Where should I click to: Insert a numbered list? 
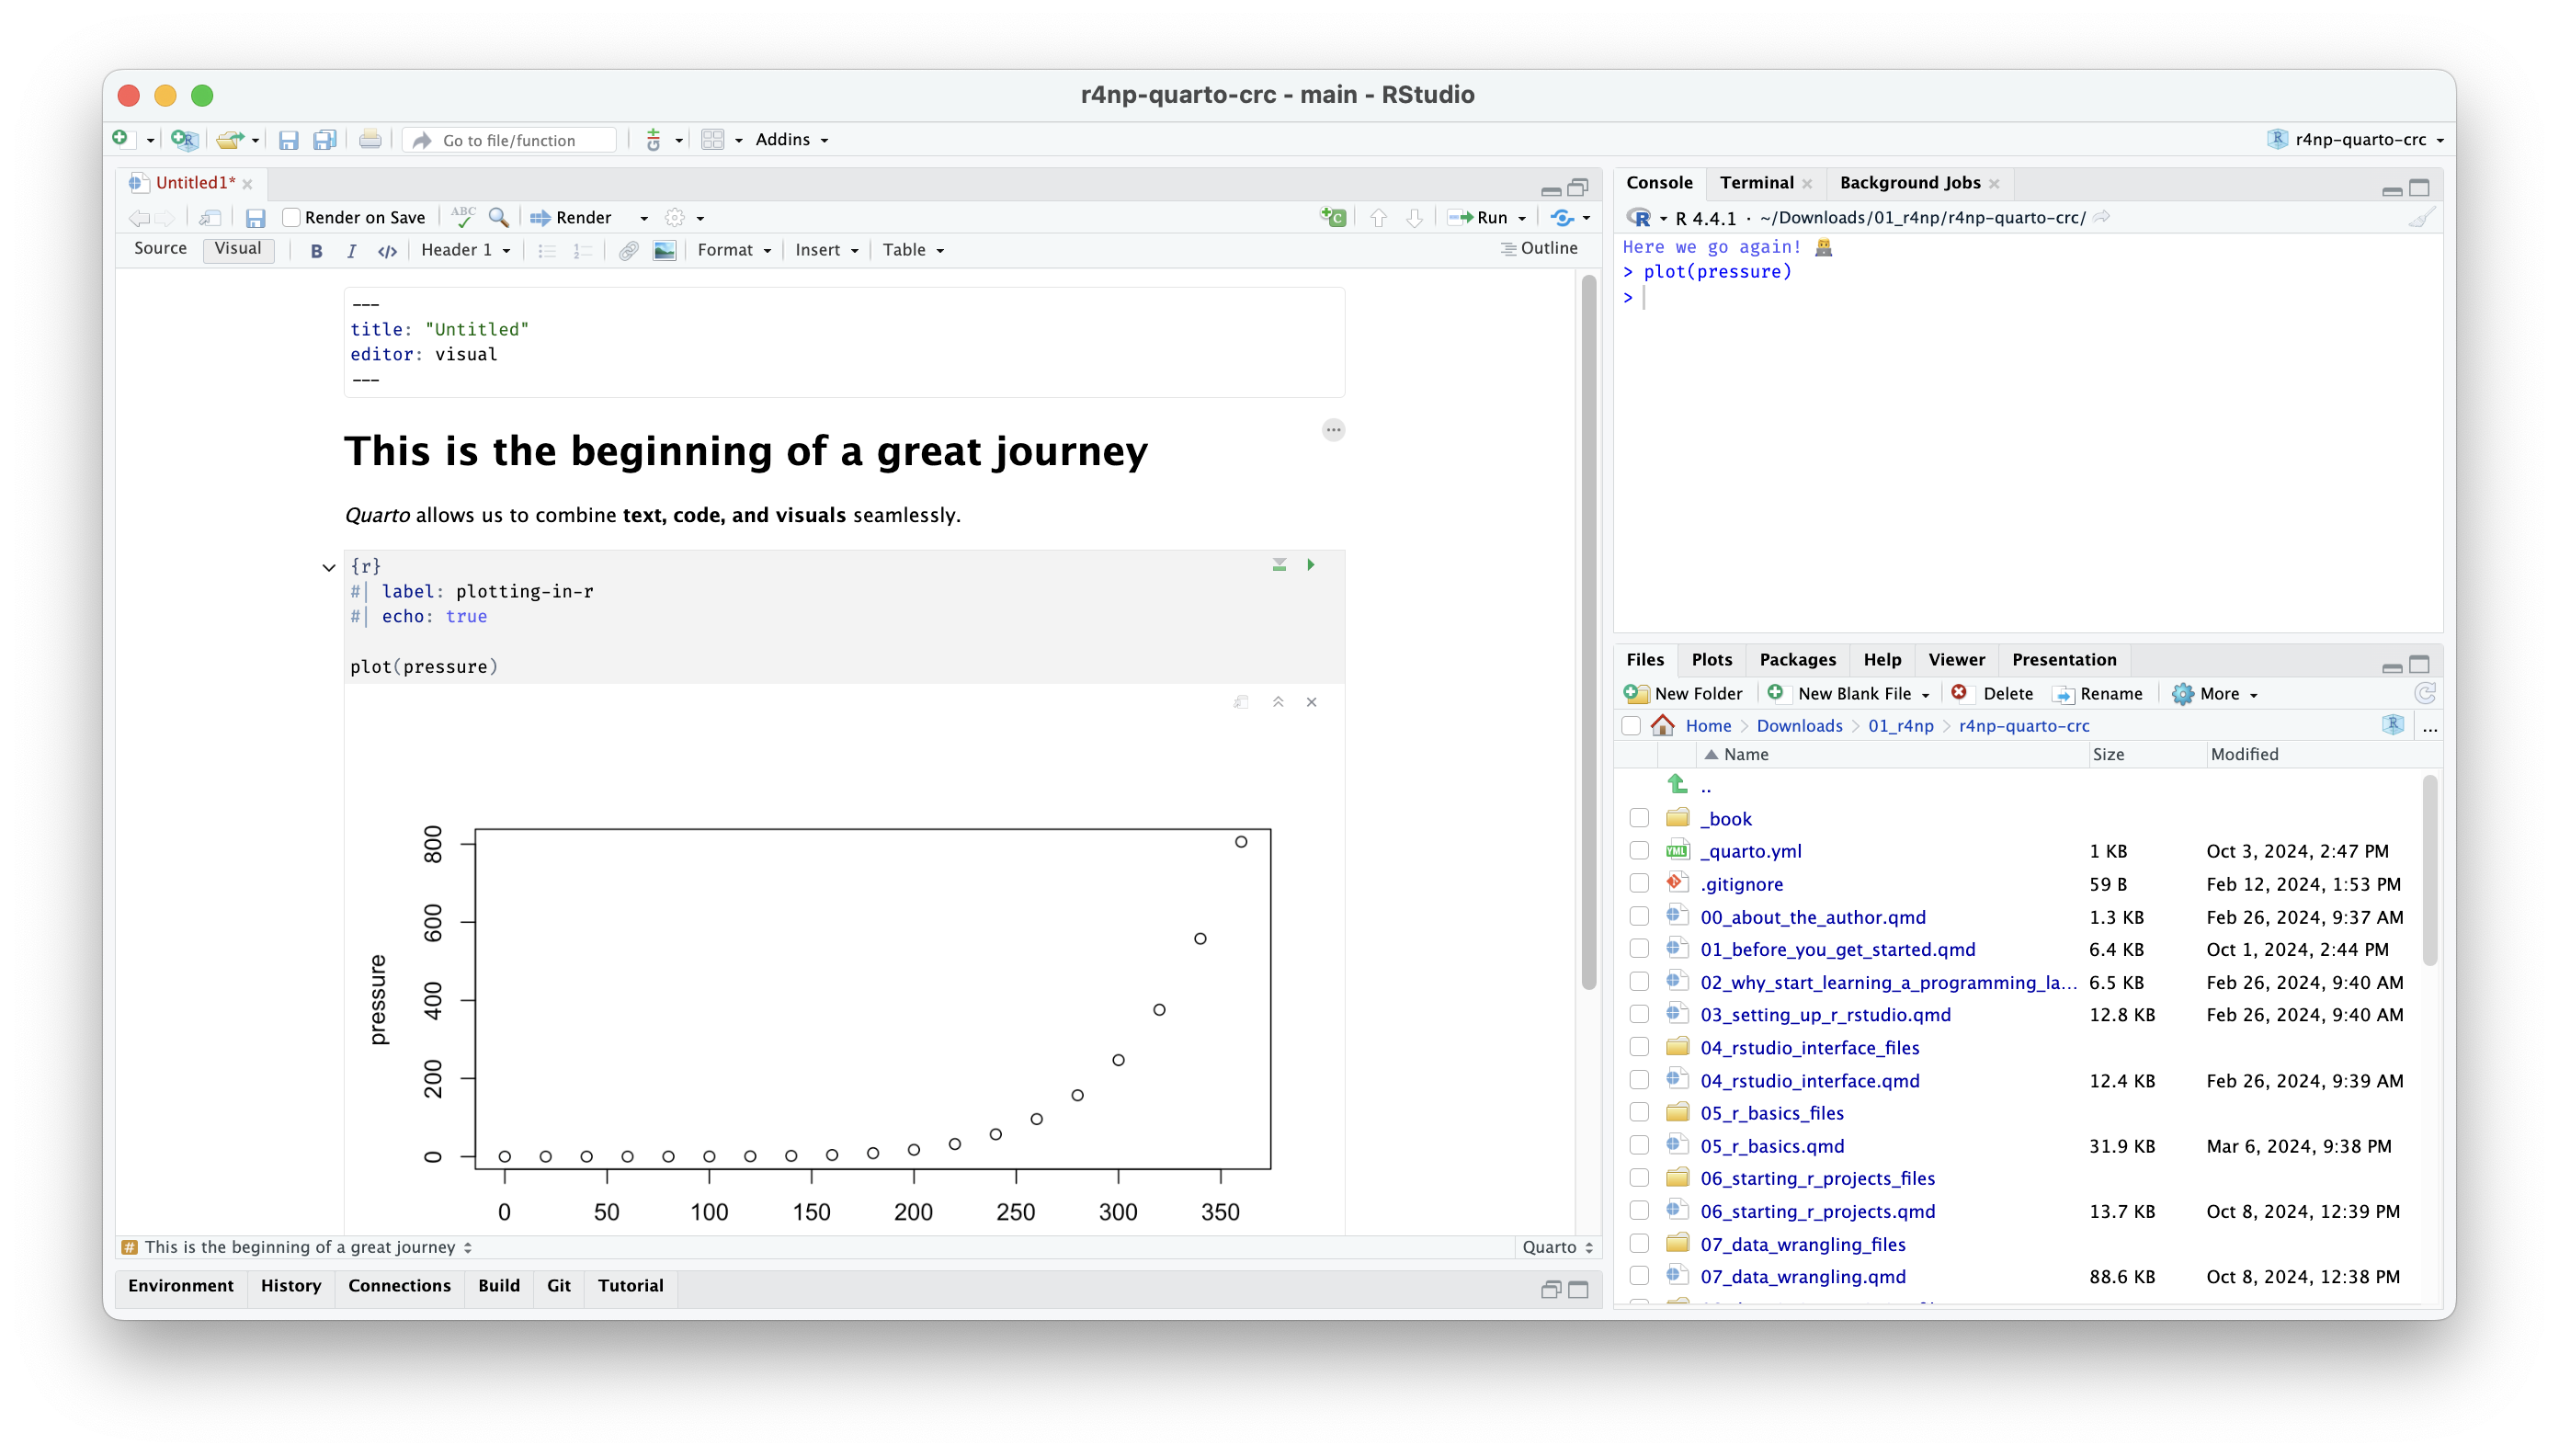coord(582,250)
